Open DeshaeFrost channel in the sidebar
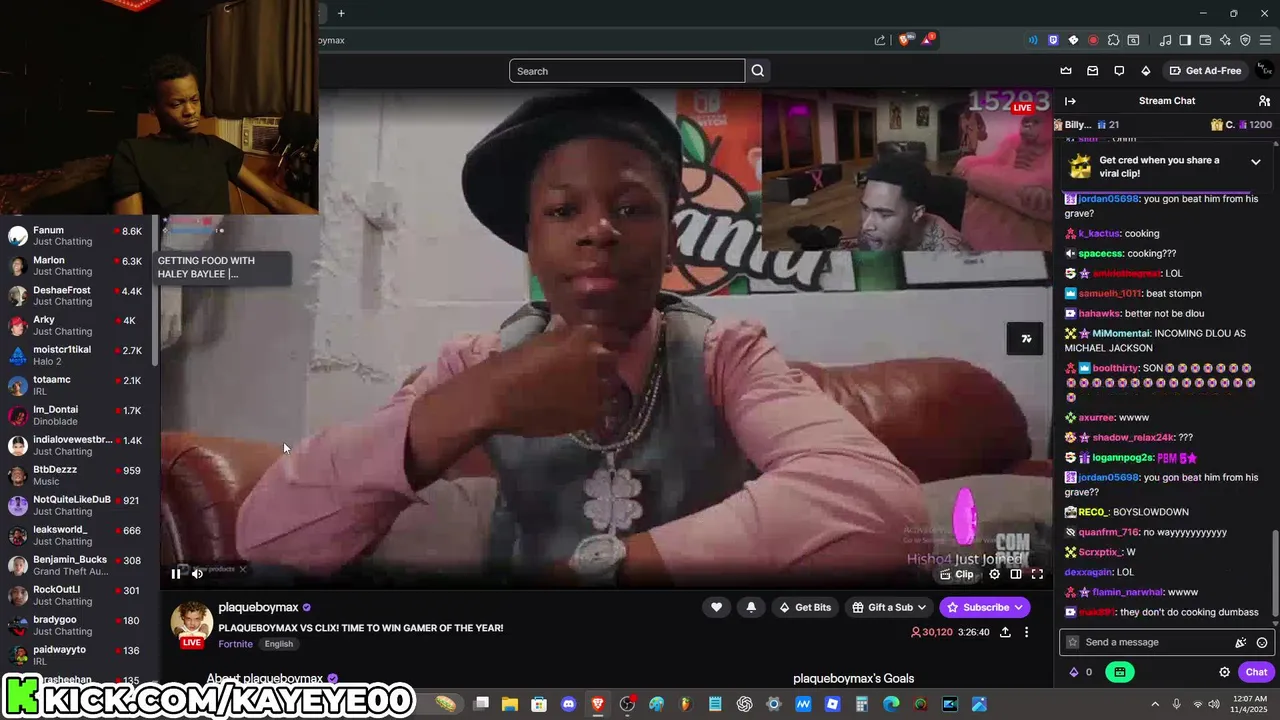The height and width of the screenshot is (720, 1280). [77, 296]
